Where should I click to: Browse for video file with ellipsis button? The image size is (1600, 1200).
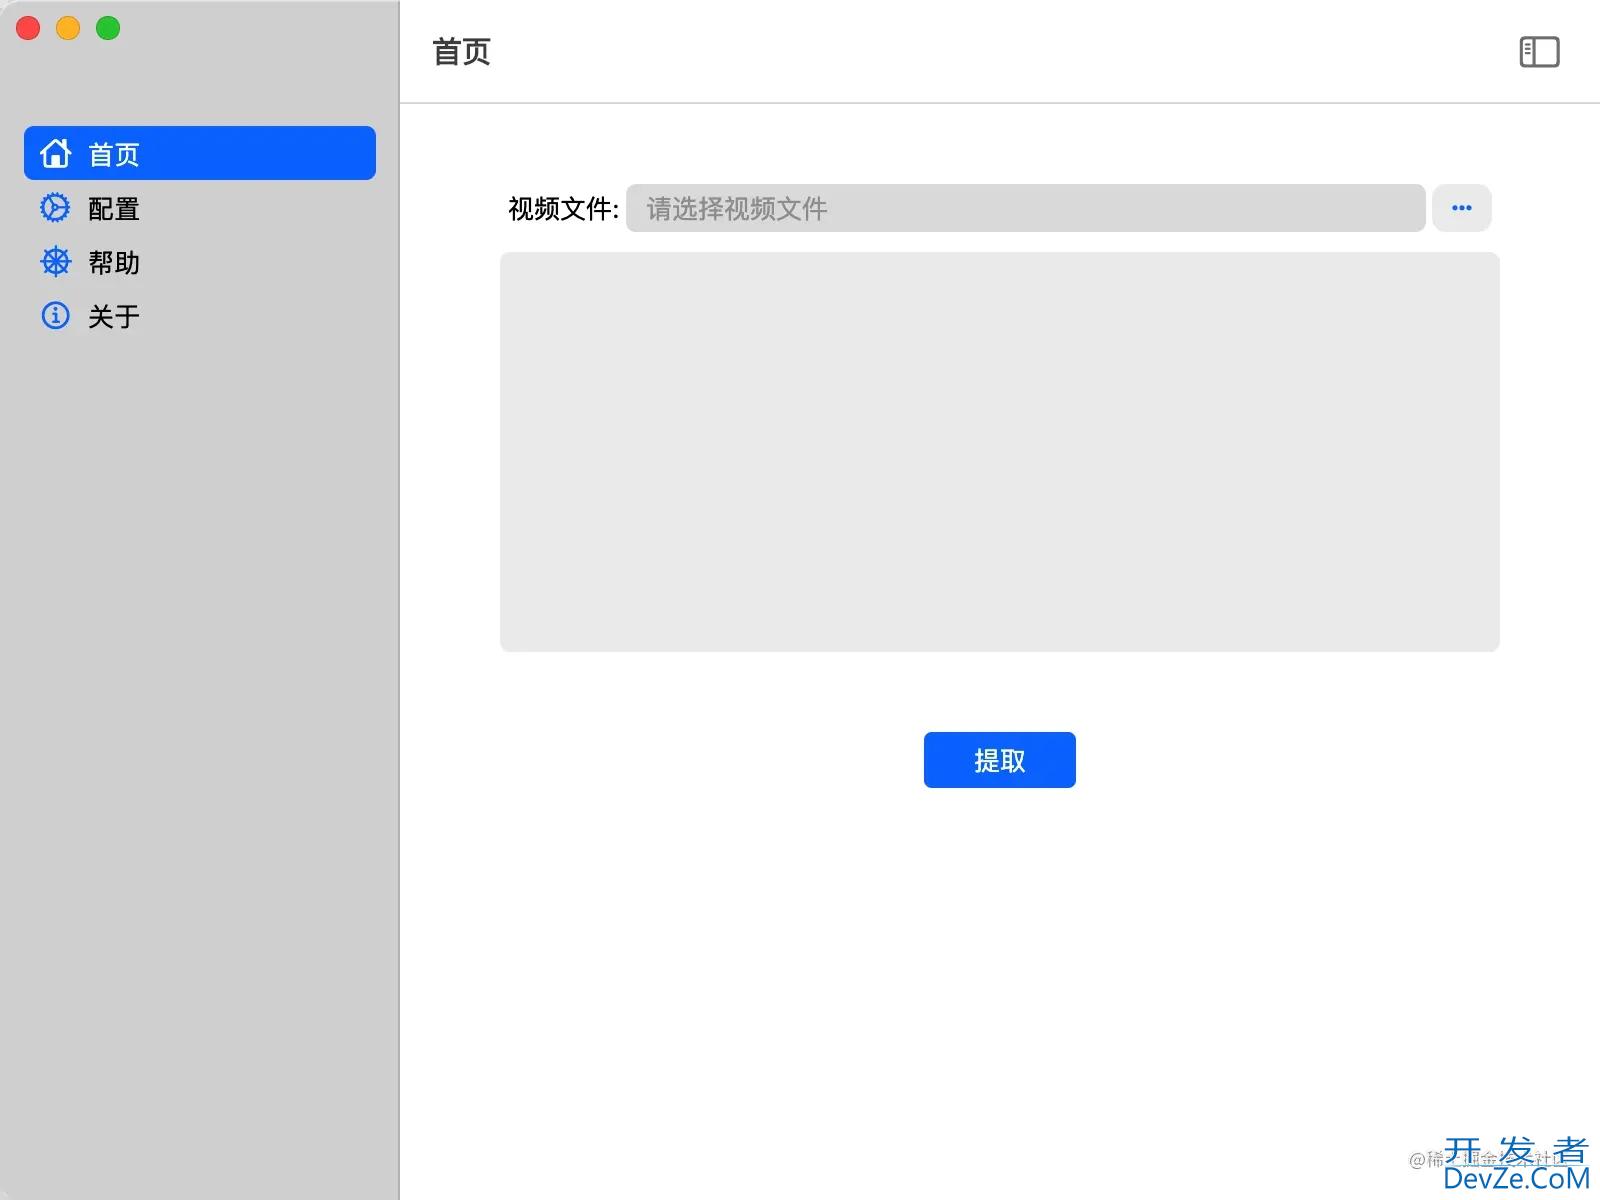pyautogui.click(x=1461, y=208)
